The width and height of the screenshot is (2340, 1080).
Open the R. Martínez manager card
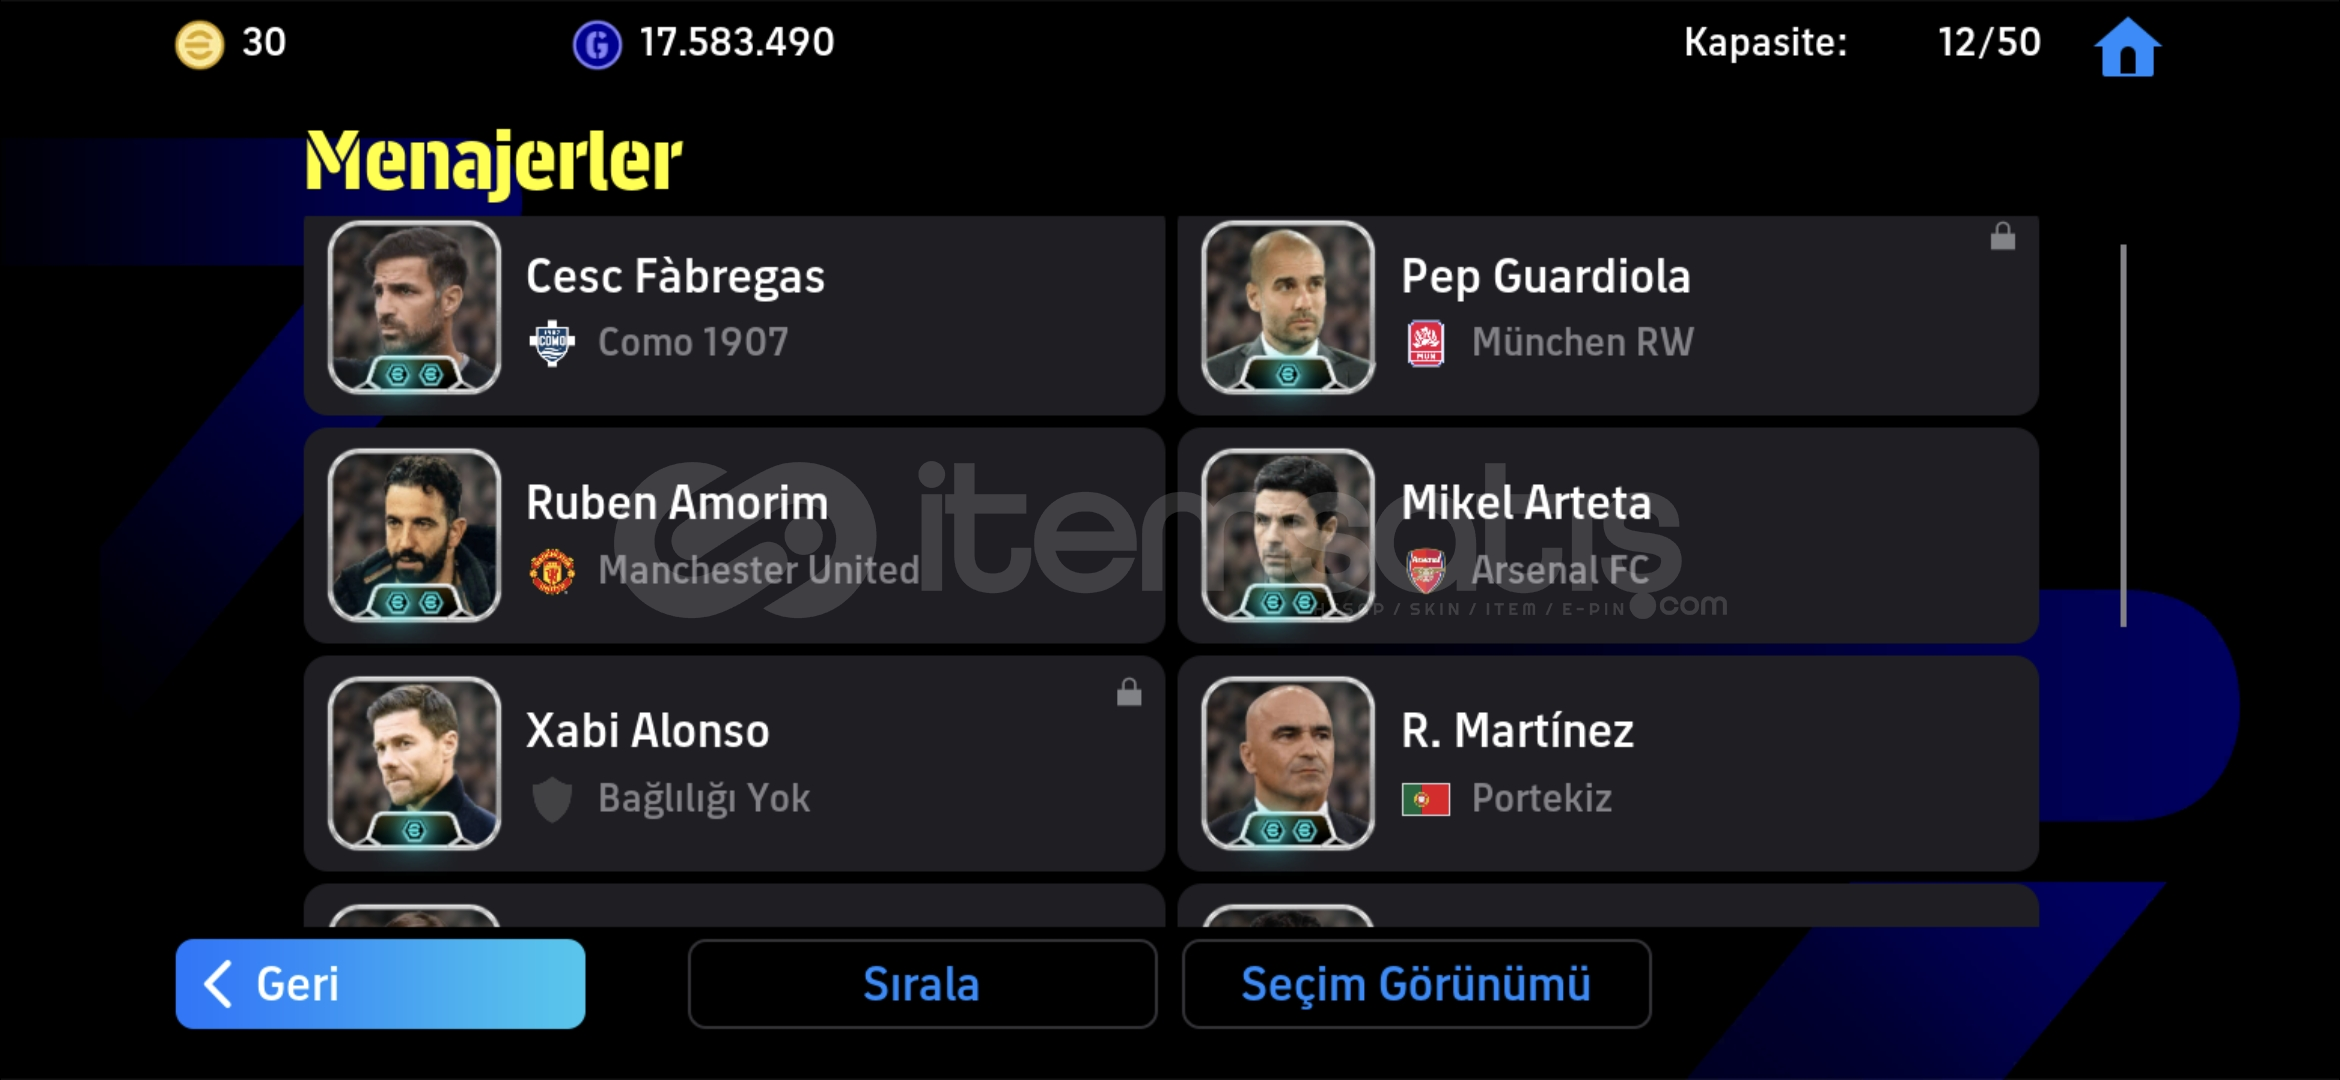point(1608,763)
